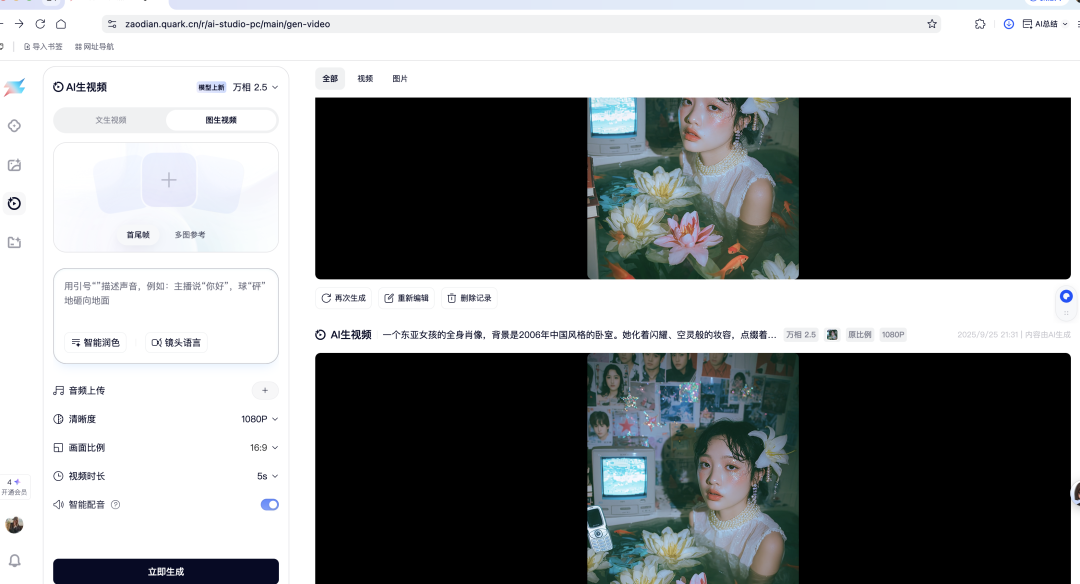Viewport: 1080px width, 584px height.
Task: Open the first generated video with goldfish
Action: click(693, 188)
